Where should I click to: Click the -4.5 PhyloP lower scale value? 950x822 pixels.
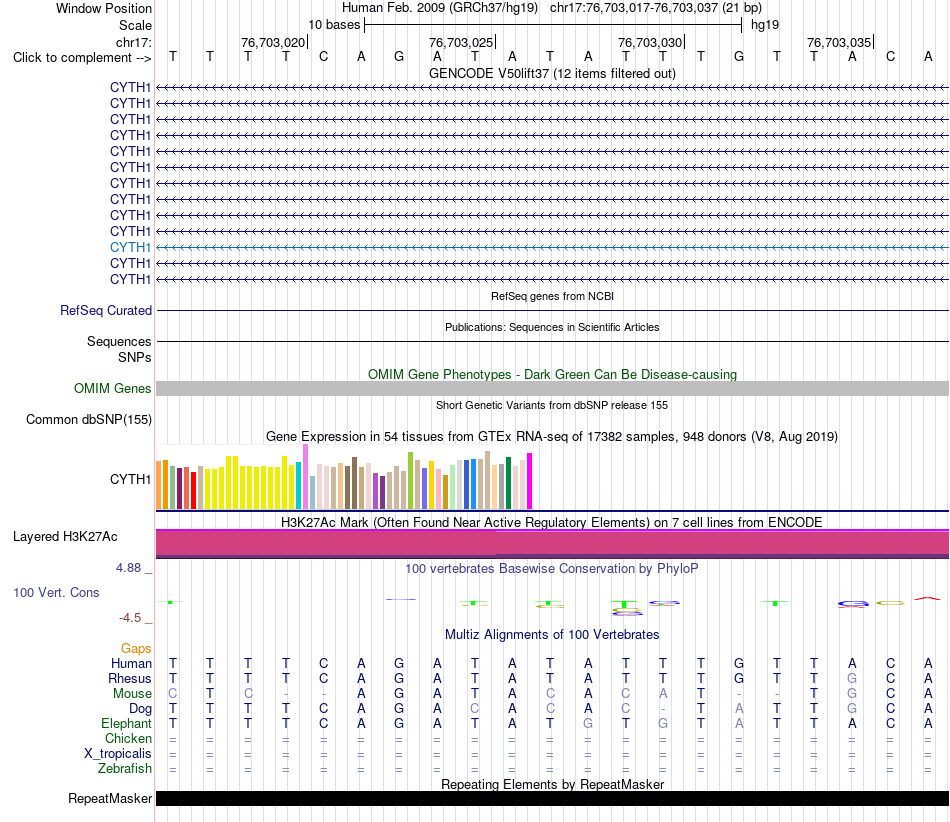coord(130,618)
